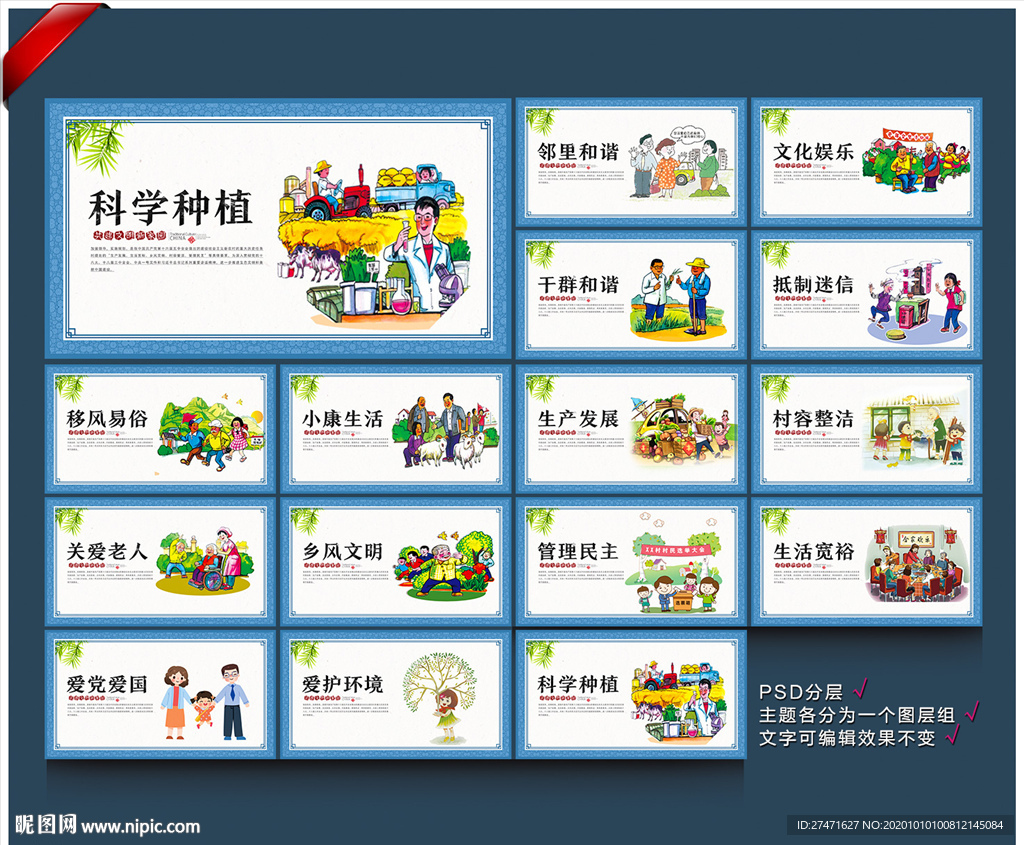The width and height of the screenshot is (1024, 845).
Task: Click the pink checkmark beside 主题各分为一个图层组
Action: (972, 711)
